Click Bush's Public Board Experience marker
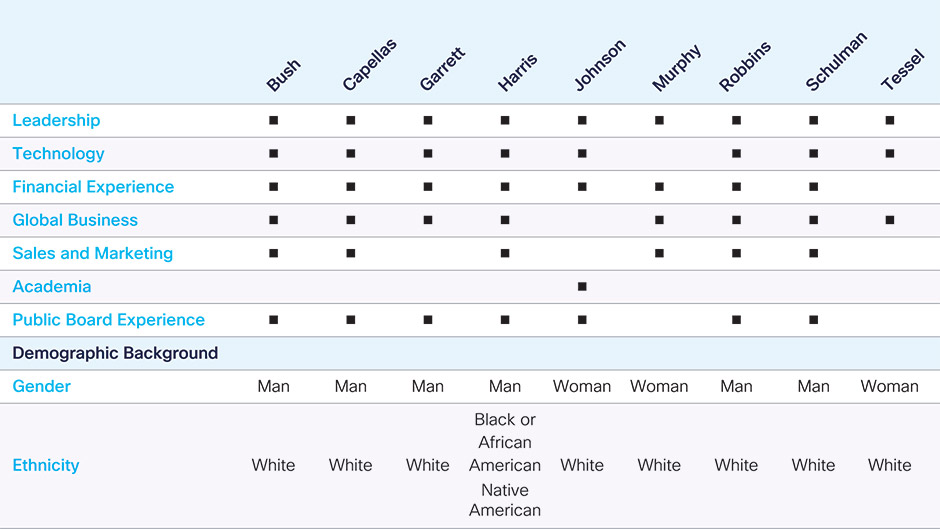 tap(273, 320)
